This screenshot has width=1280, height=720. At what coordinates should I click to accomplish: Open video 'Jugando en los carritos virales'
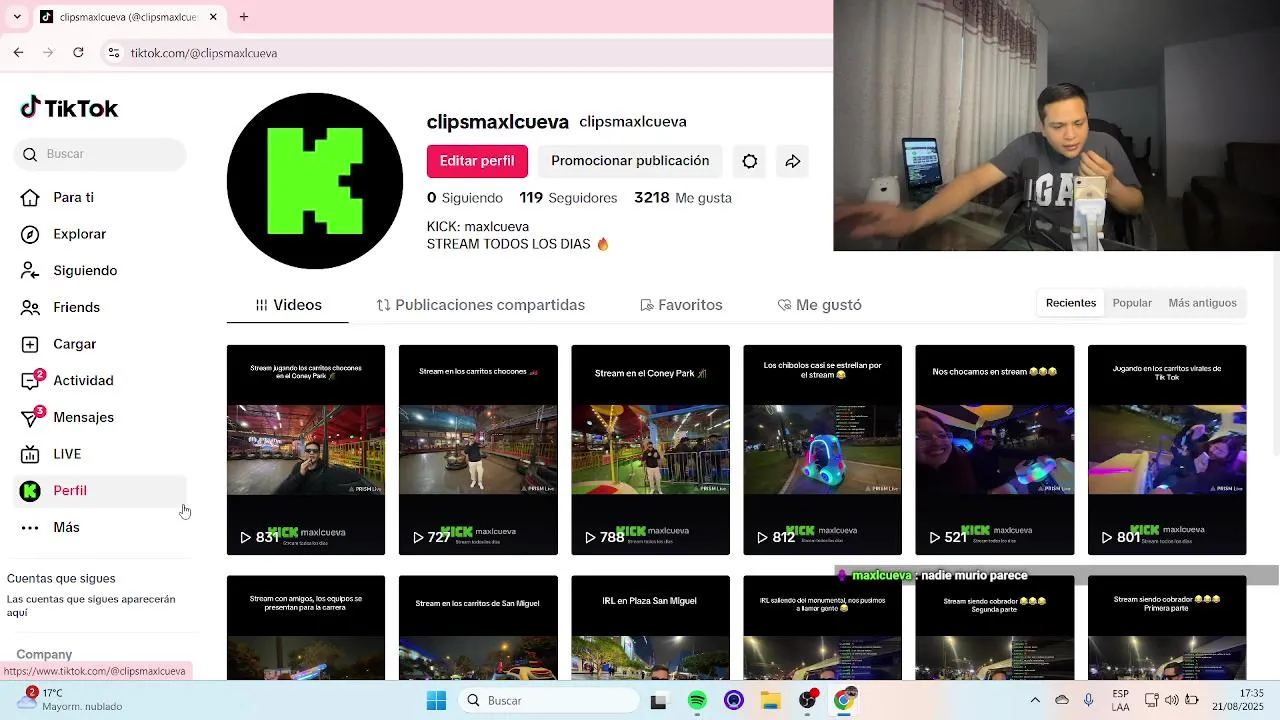click(x=1167, y=450)
